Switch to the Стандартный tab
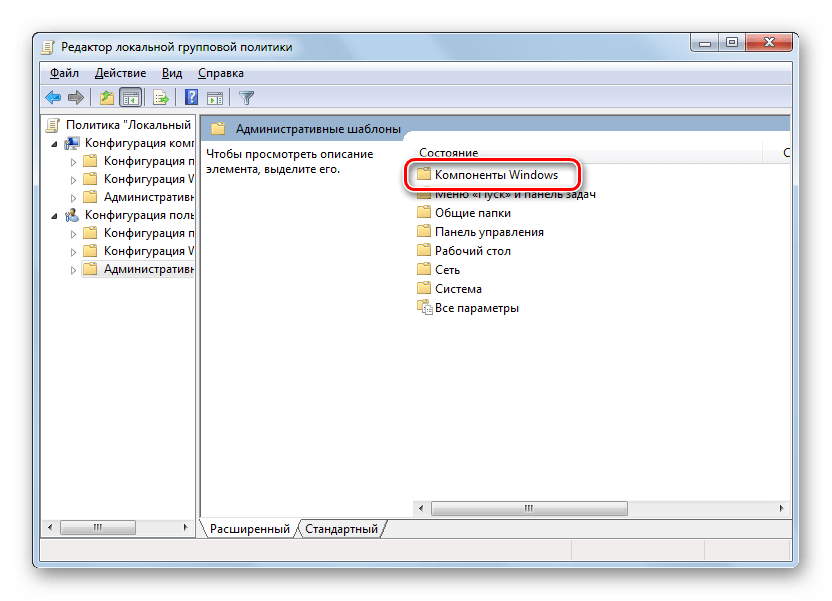The image size is (832, 601). [341, 528]
